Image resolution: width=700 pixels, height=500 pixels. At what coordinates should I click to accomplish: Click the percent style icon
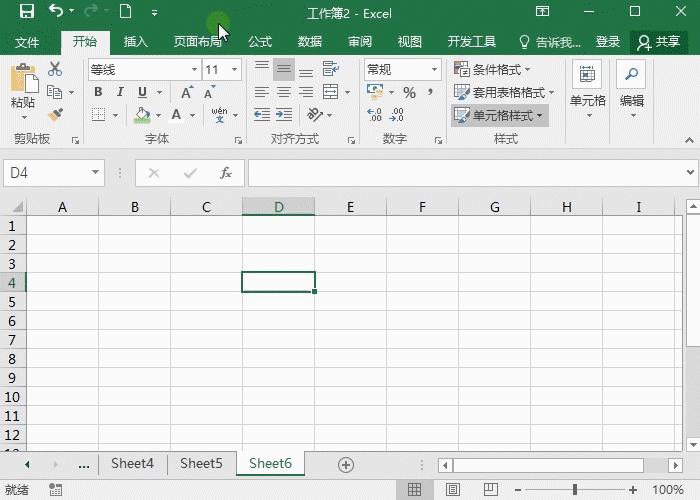[409, 92]
